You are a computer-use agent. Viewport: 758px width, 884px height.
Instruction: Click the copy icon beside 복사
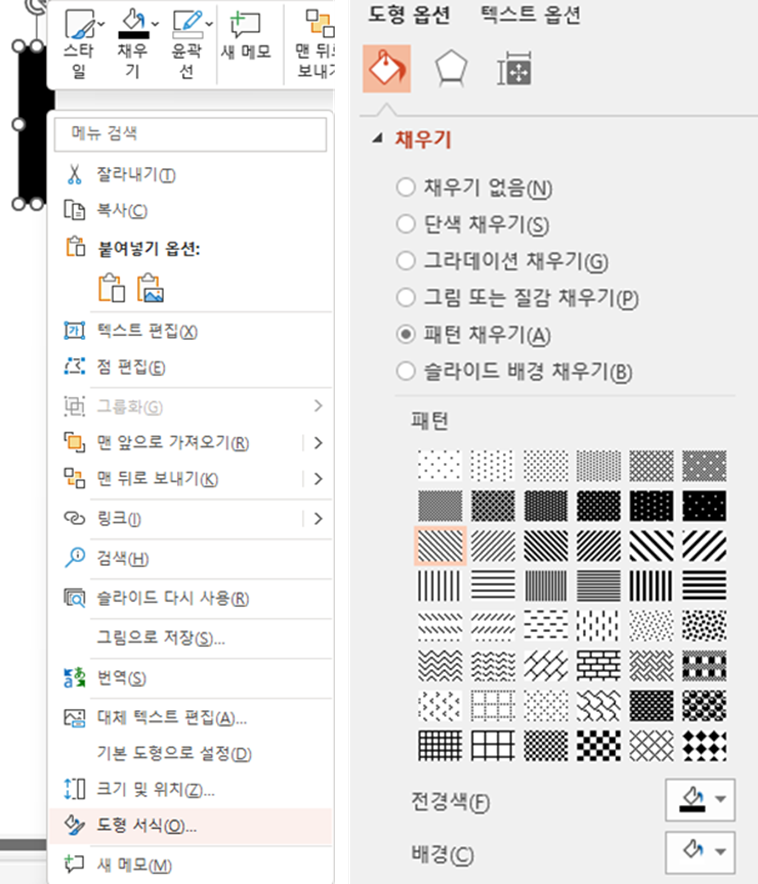pyautogui.click(x=74, y=210)
